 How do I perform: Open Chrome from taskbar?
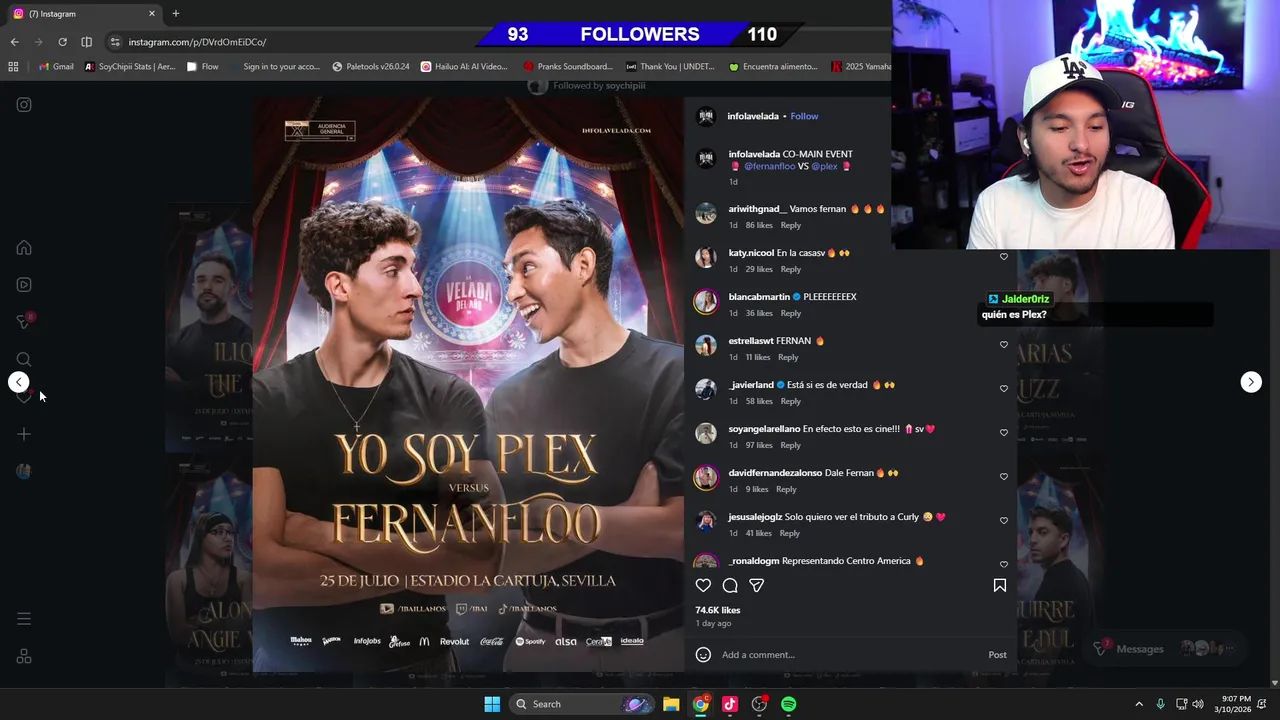click(x=701, y=704)
